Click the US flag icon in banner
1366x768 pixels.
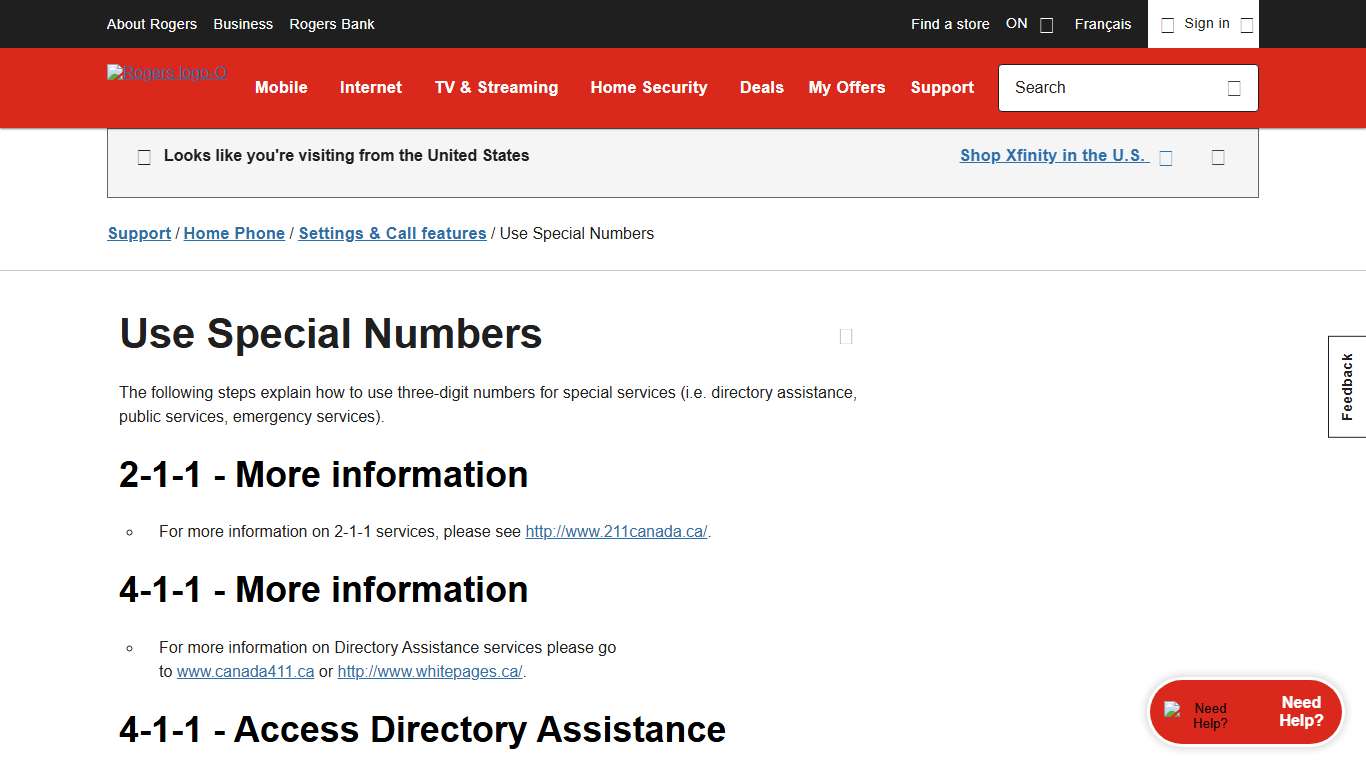(x=144, y=156)
